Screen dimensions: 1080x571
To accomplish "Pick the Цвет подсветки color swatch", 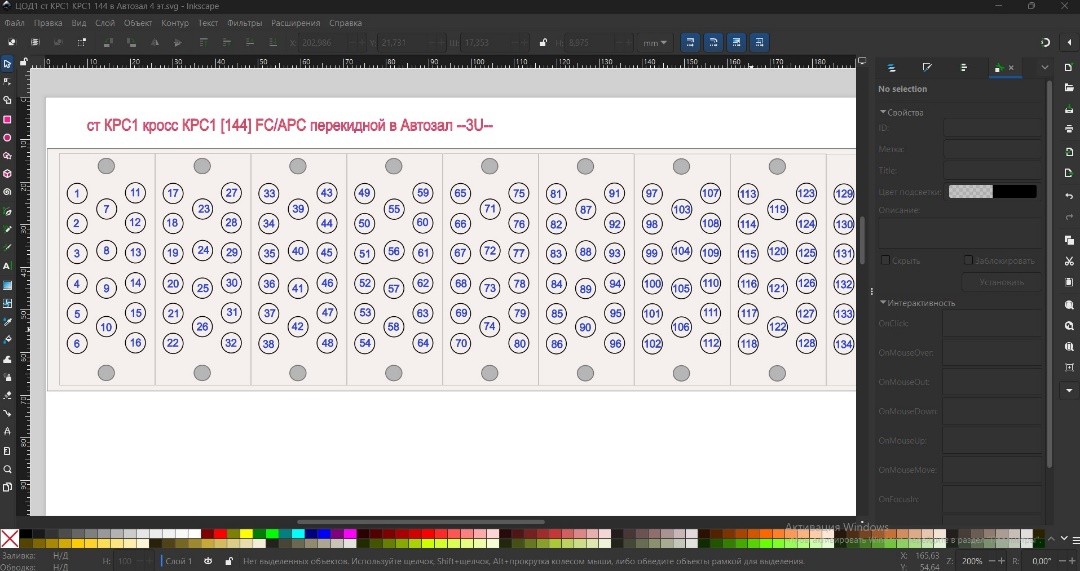I will click(x=993, y=191).
